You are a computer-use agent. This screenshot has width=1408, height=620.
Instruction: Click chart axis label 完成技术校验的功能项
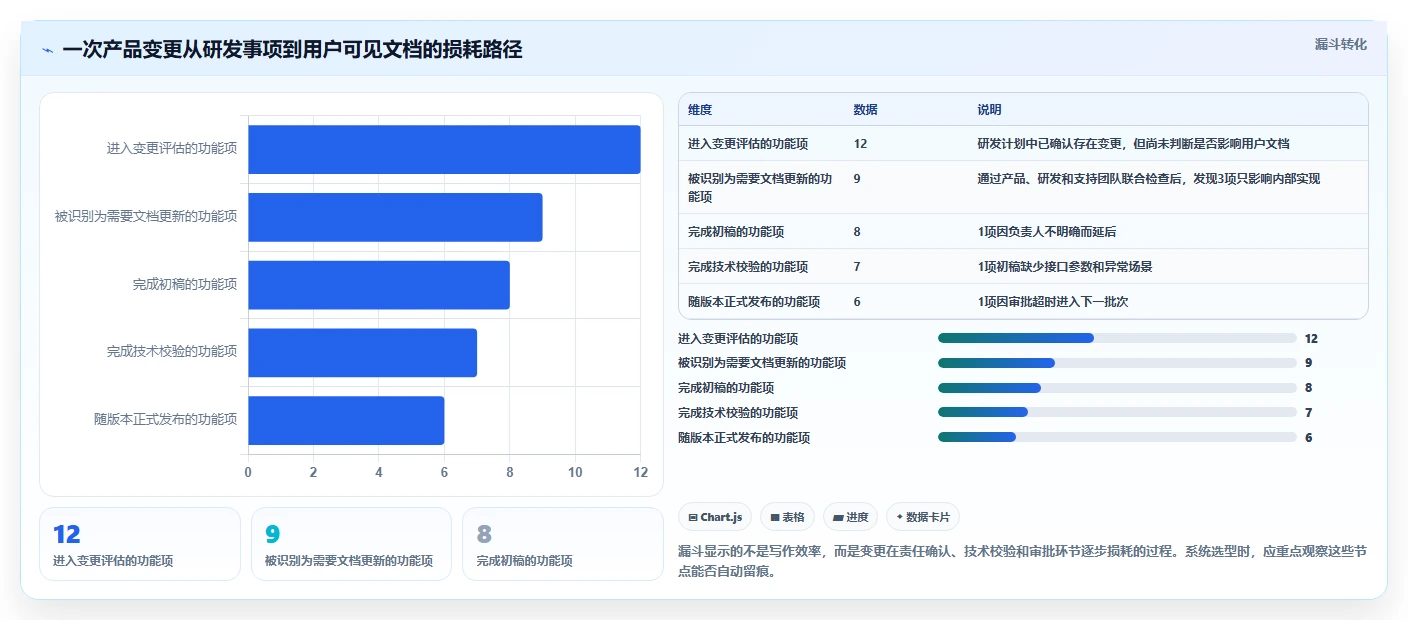tap(172, 352)
